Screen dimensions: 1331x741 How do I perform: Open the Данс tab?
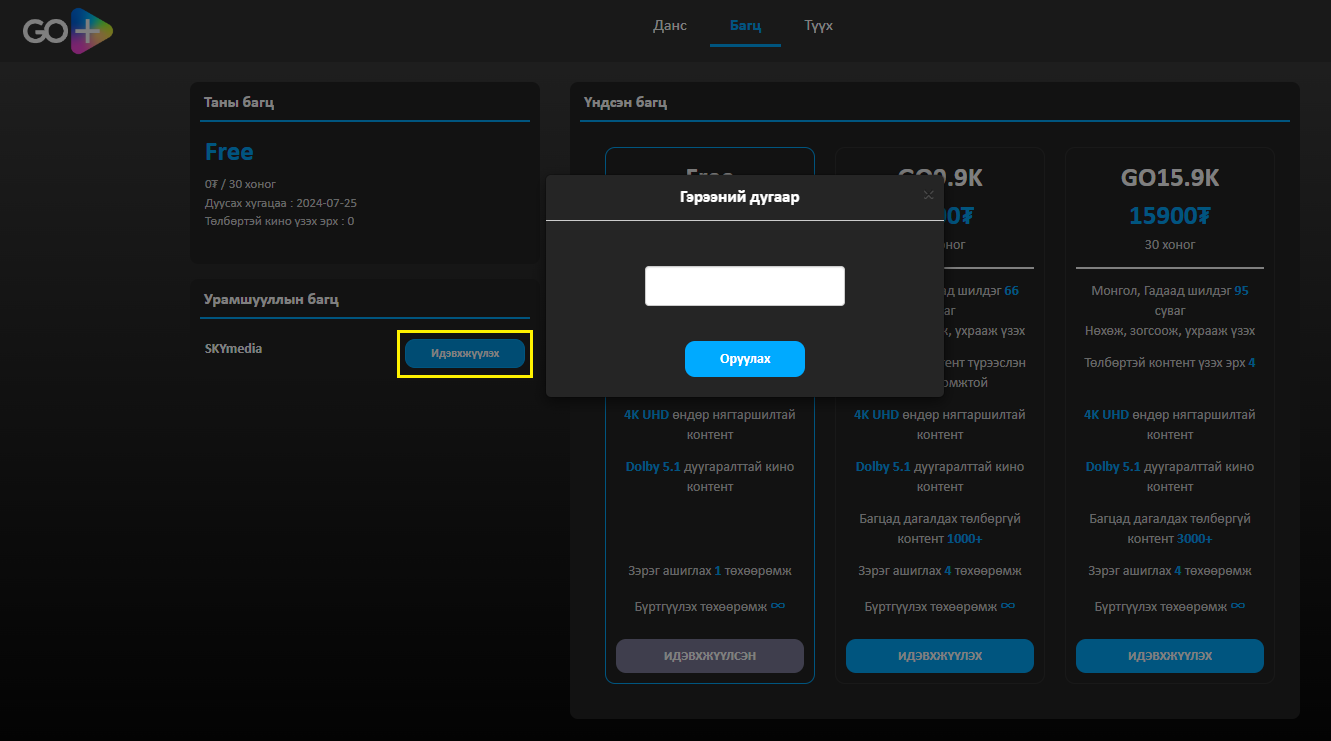[x=670, y=25]
